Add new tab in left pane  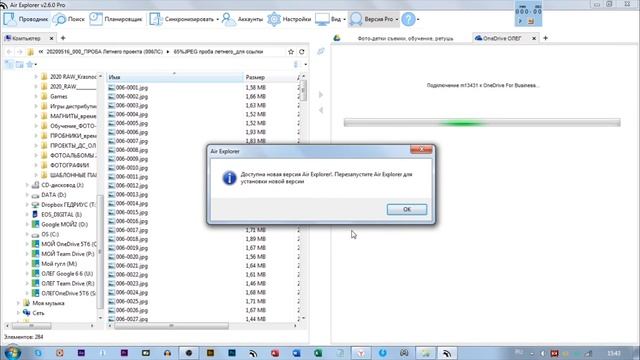tap(63, 38)
